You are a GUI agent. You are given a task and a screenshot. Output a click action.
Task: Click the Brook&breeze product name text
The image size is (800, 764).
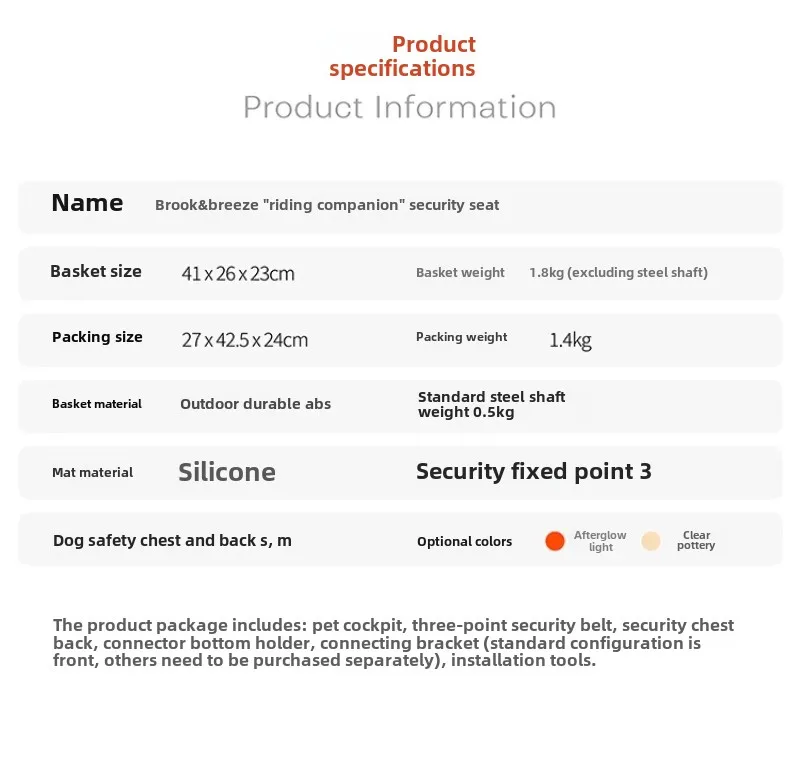coord(327,205)
